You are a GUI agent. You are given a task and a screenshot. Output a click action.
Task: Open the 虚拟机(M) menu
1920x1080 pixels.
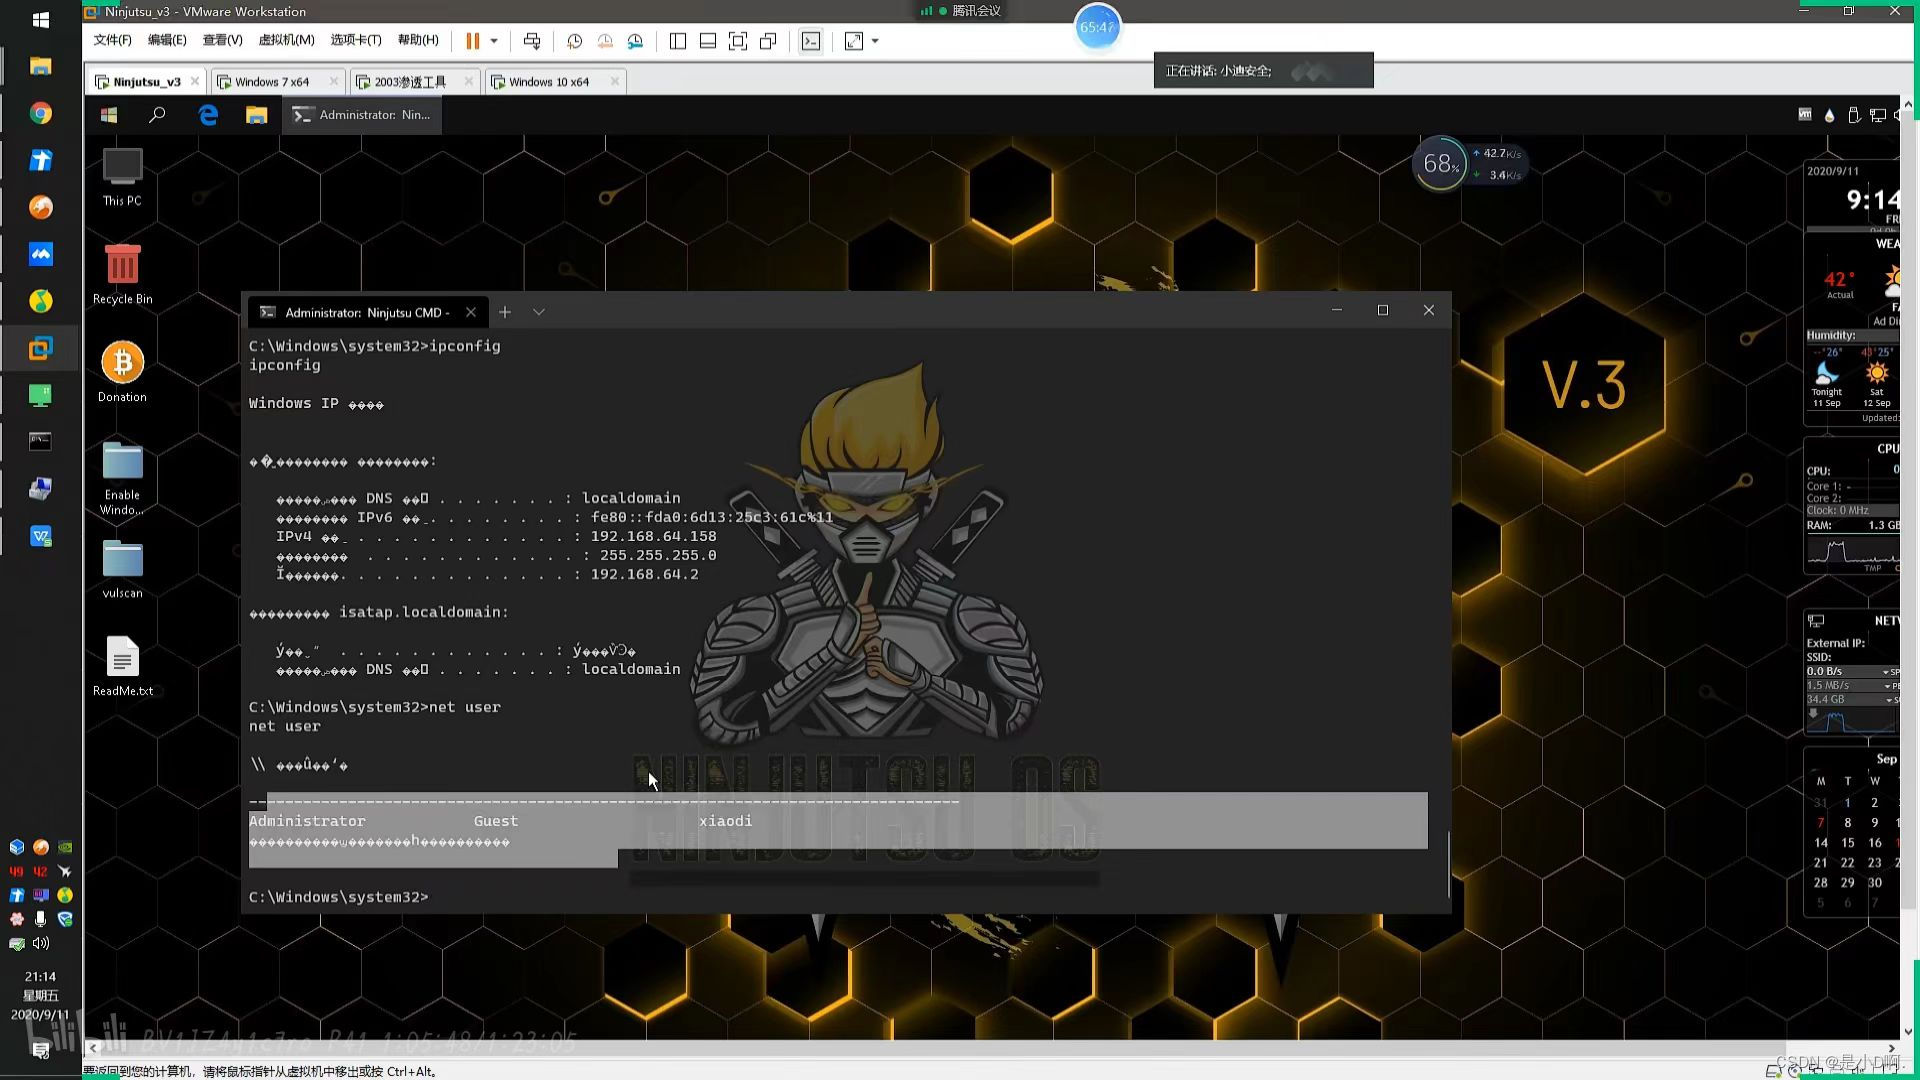(286, 40)
